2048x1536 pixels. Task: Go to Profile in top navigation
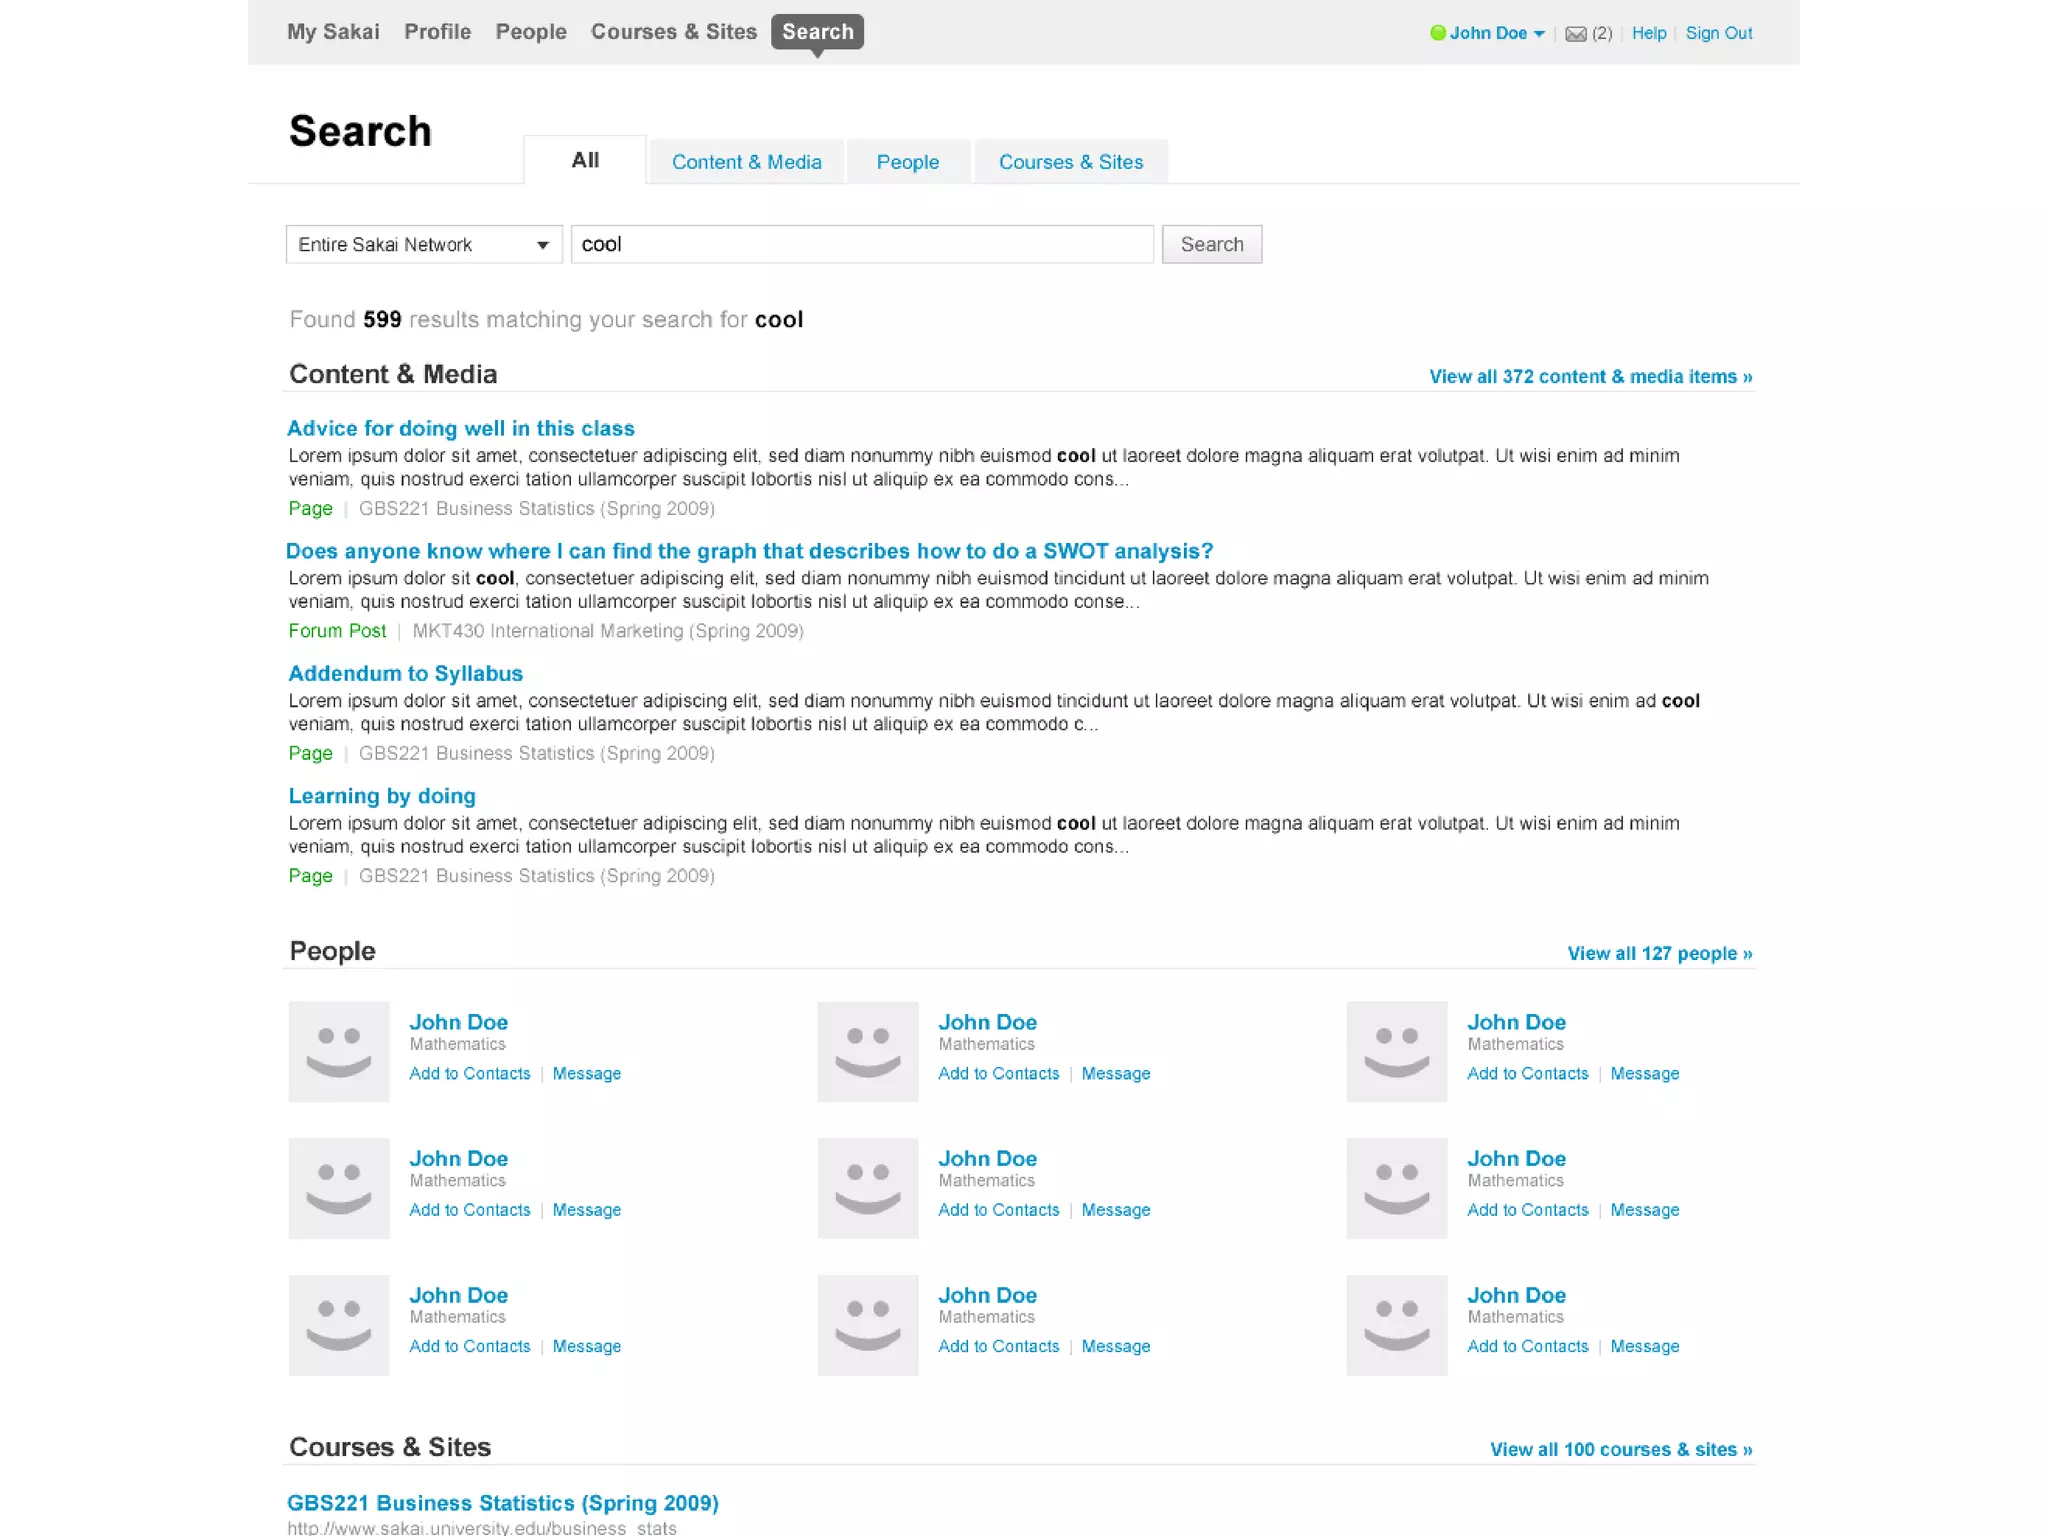(x=437, y=32)
